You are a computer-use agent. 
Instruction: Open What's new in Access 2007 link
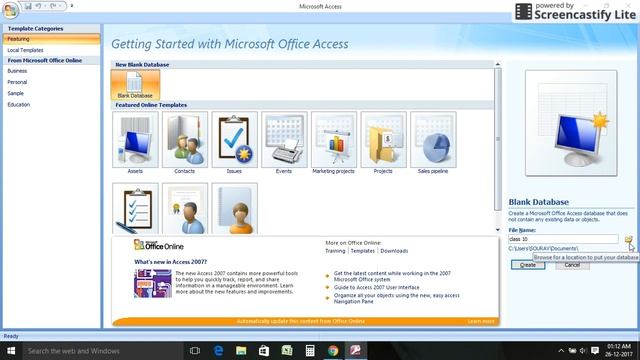click(x=171, y=262)
